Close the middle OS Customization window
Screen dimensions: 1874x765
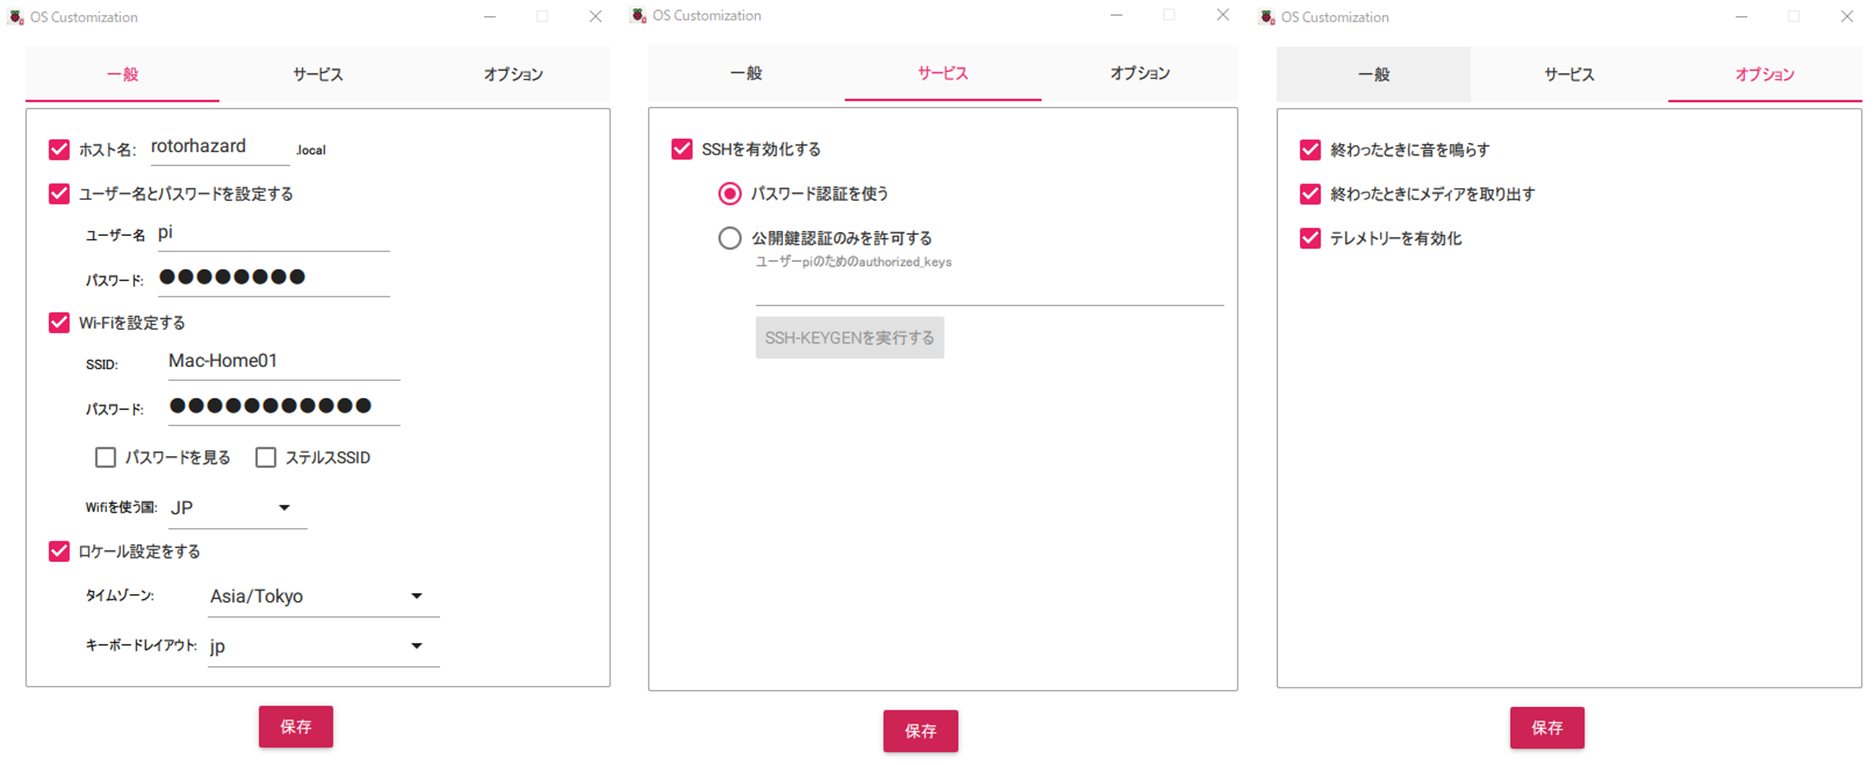(x=1222, y=15)
